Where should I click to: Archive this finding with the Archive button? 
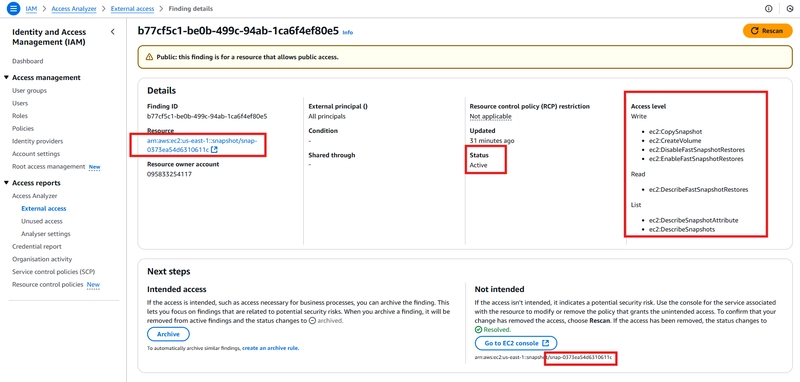[168, 334]
